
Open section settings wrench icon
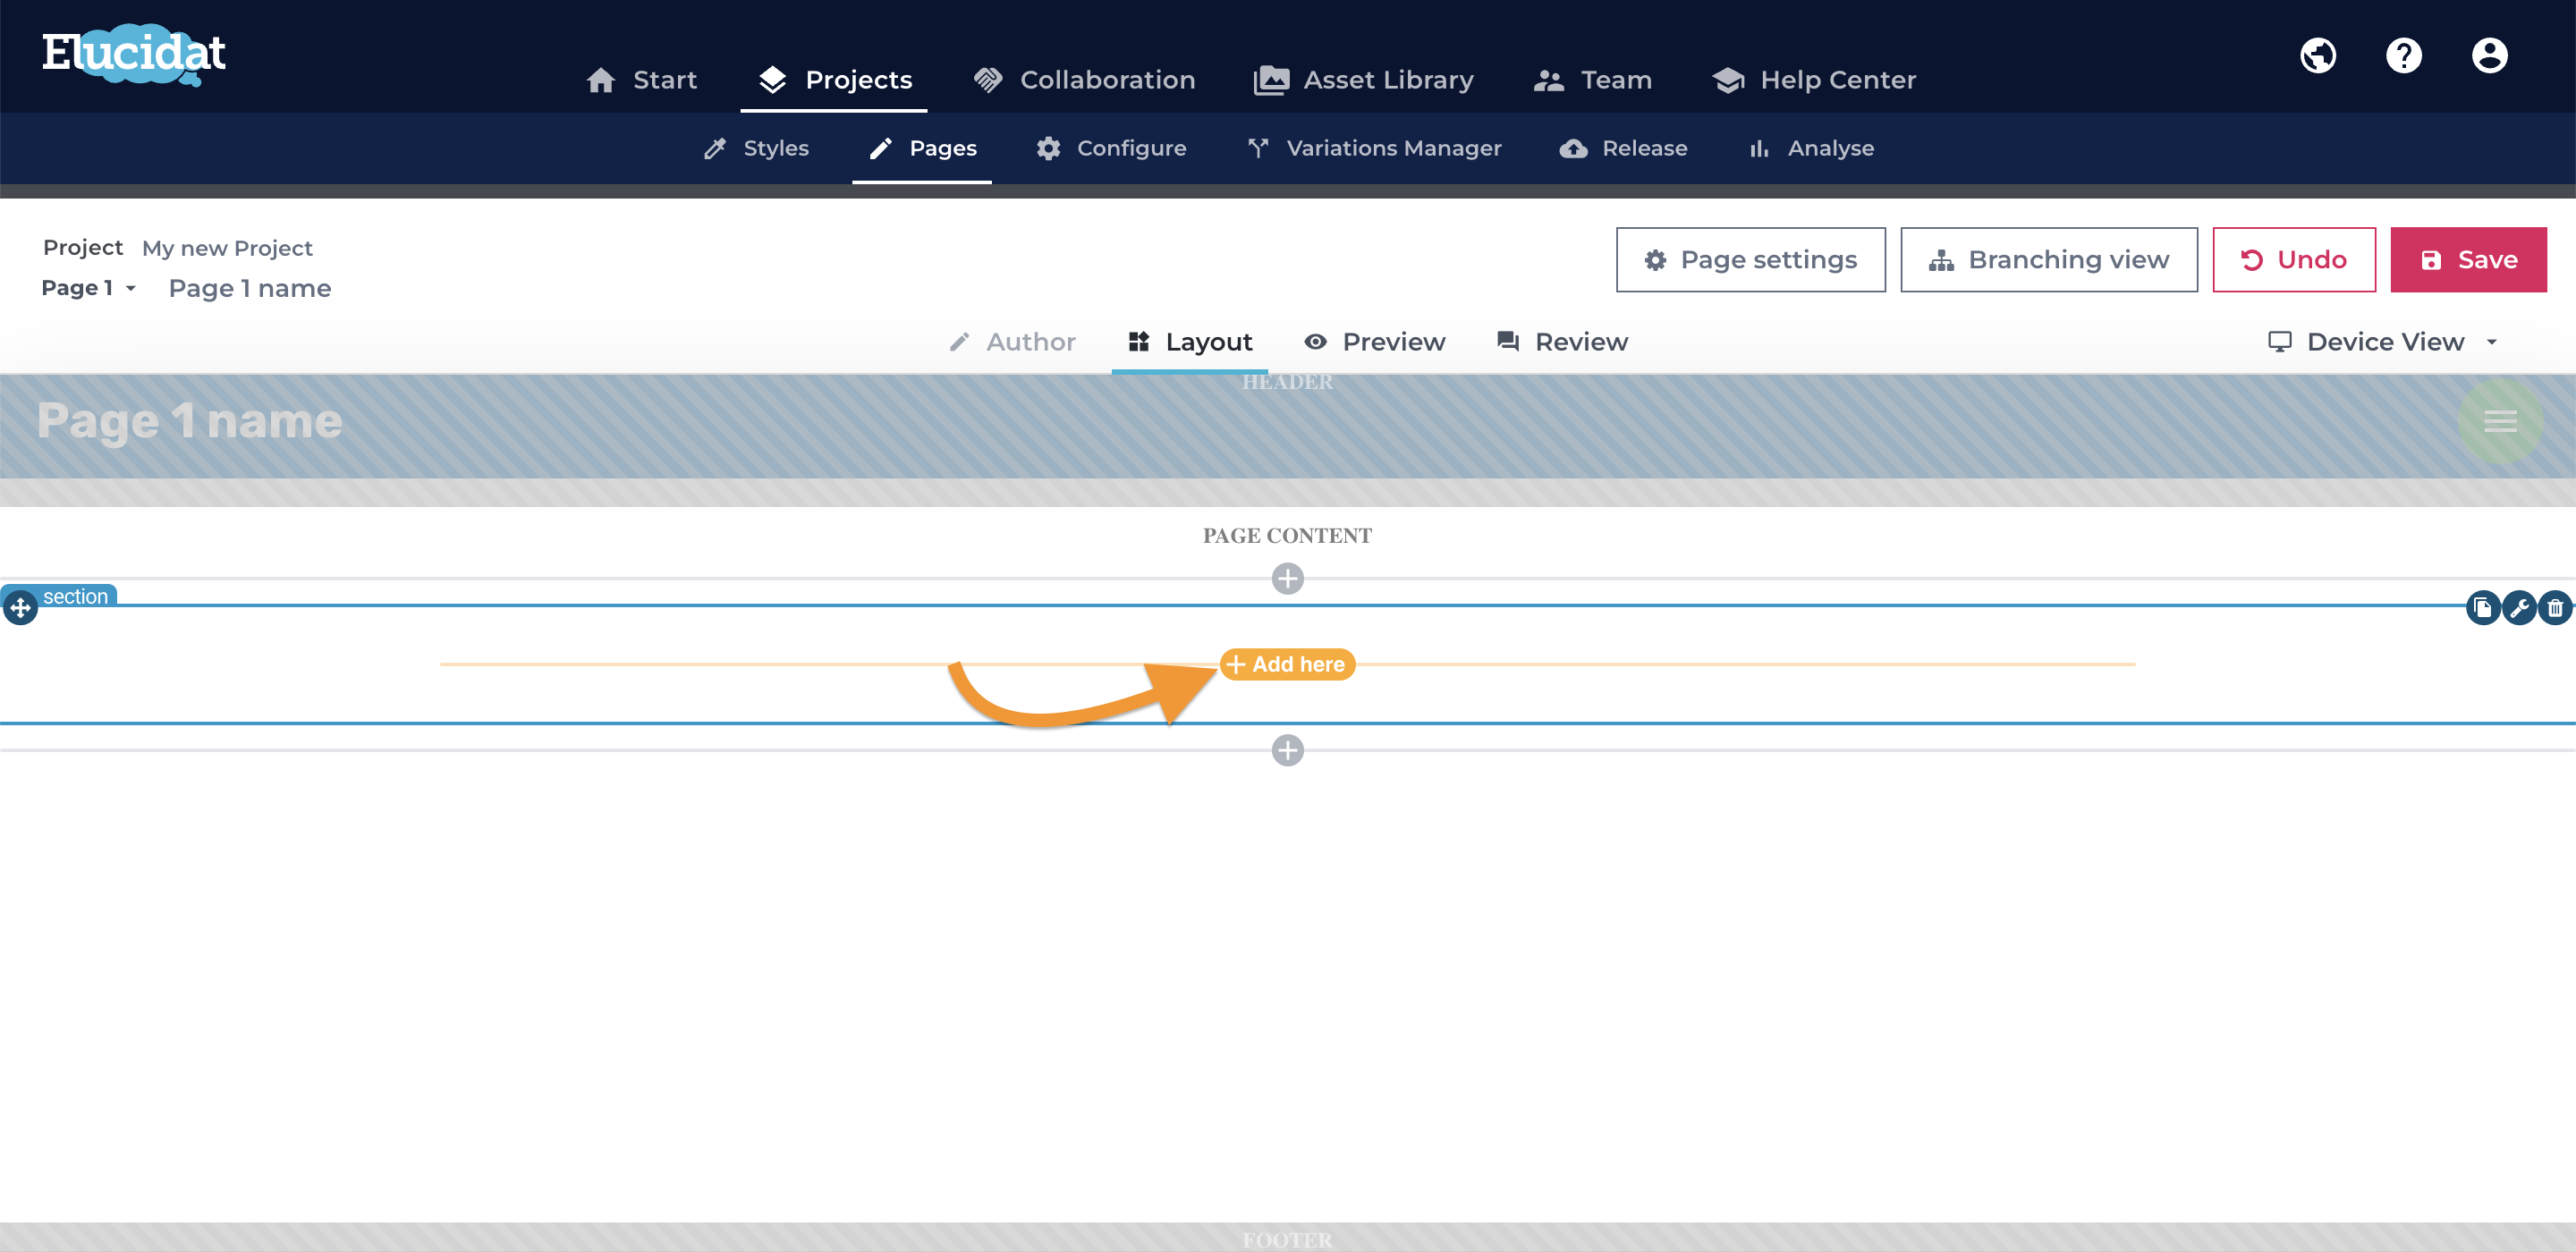point(2519,607)
